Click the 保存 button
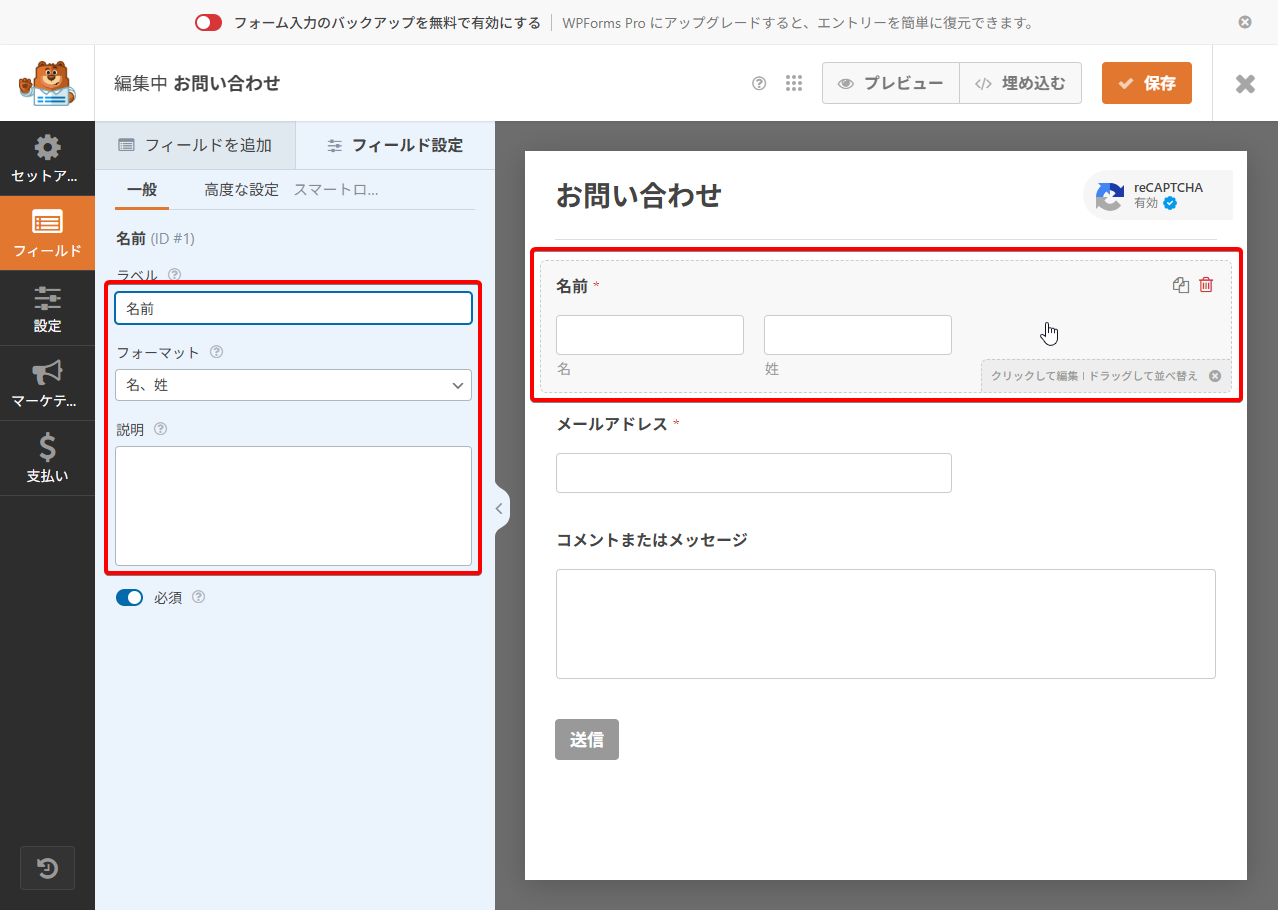 click(x=1146, y=84)
